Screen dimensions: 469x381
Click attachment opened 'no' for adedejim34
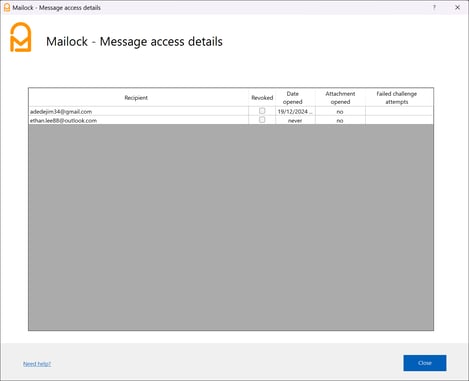340,111
